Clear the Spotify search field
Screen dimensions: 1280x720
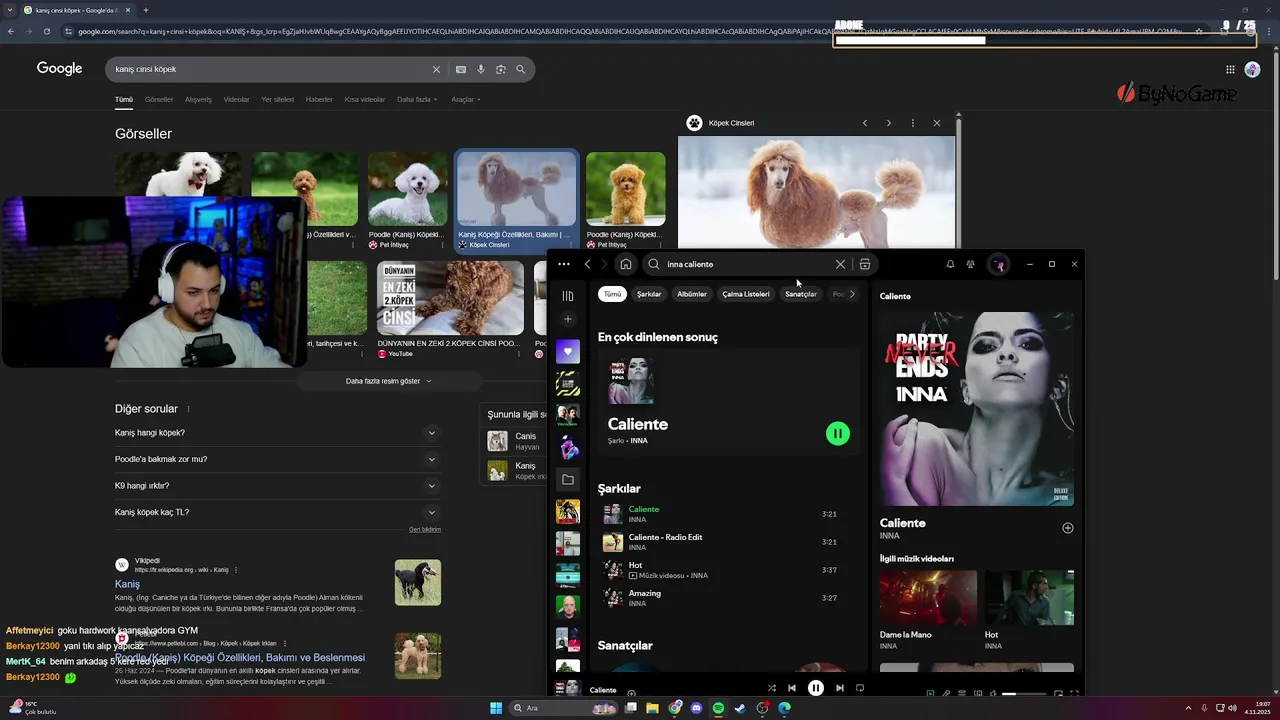[x=840, y=264]
